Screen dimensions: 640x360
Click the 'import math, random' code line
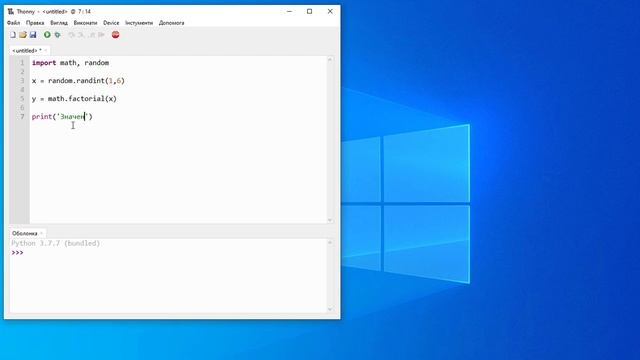[x=70, y=63]
